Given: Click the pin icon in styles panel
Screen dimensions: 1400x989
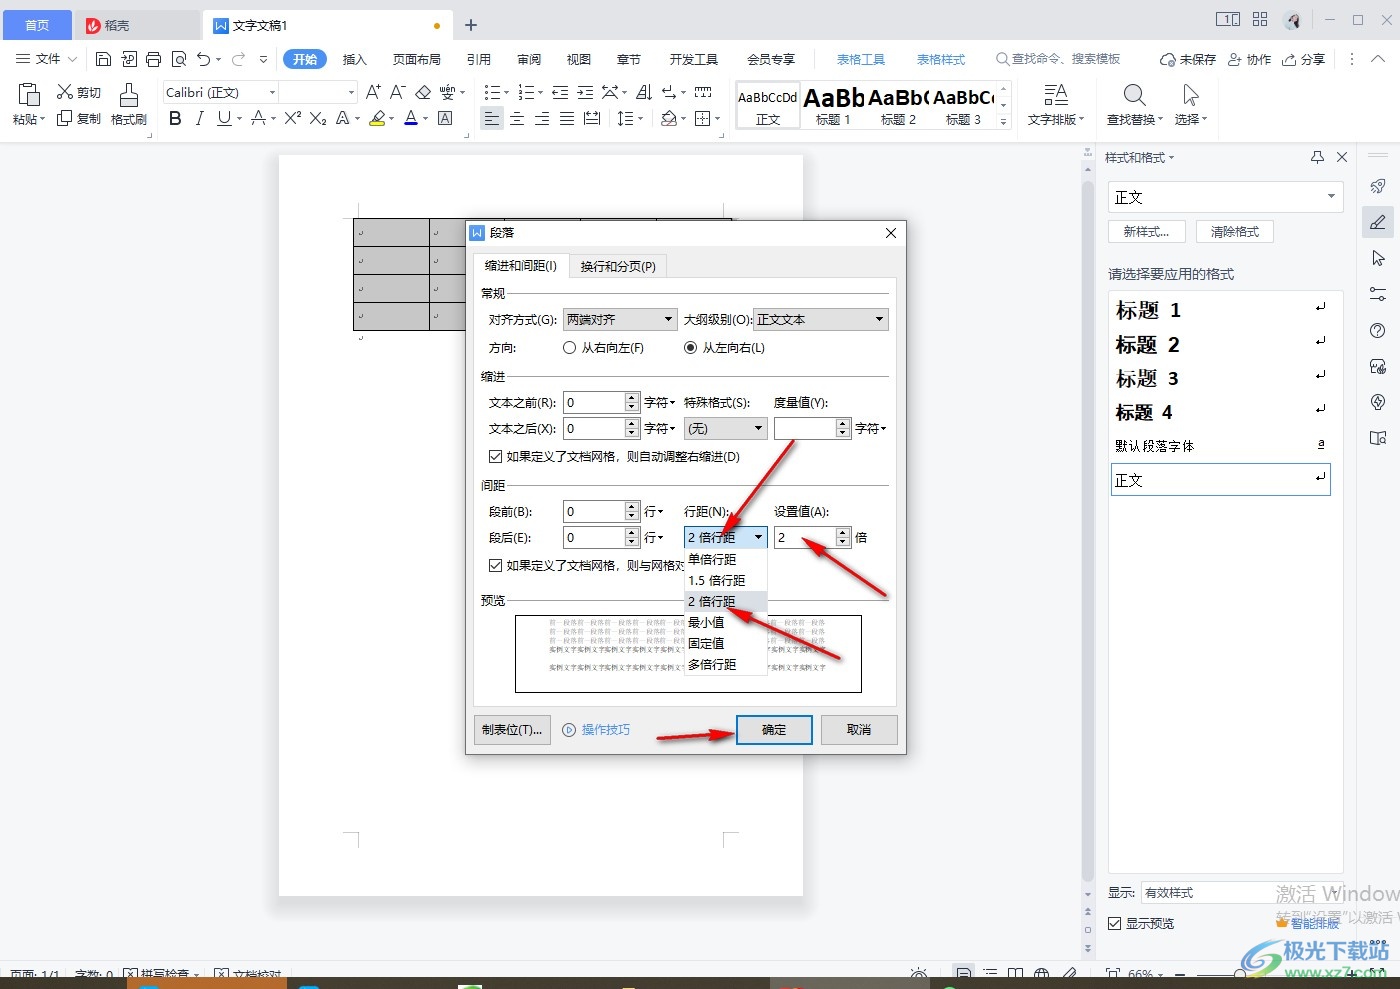Looking at the screenshot, I should coord(1317,157).
